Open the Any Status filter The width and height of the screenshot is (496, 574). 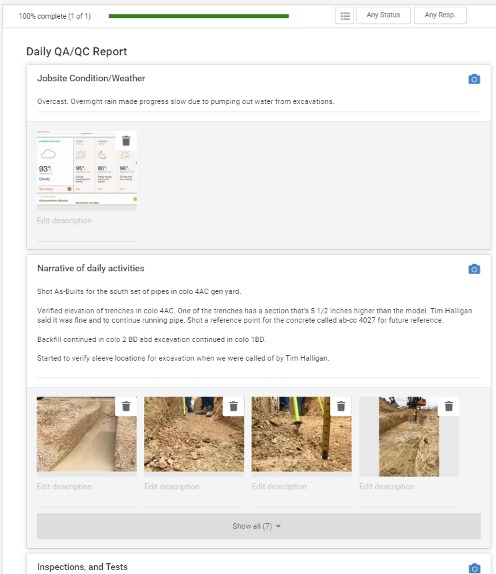[383, 15]
